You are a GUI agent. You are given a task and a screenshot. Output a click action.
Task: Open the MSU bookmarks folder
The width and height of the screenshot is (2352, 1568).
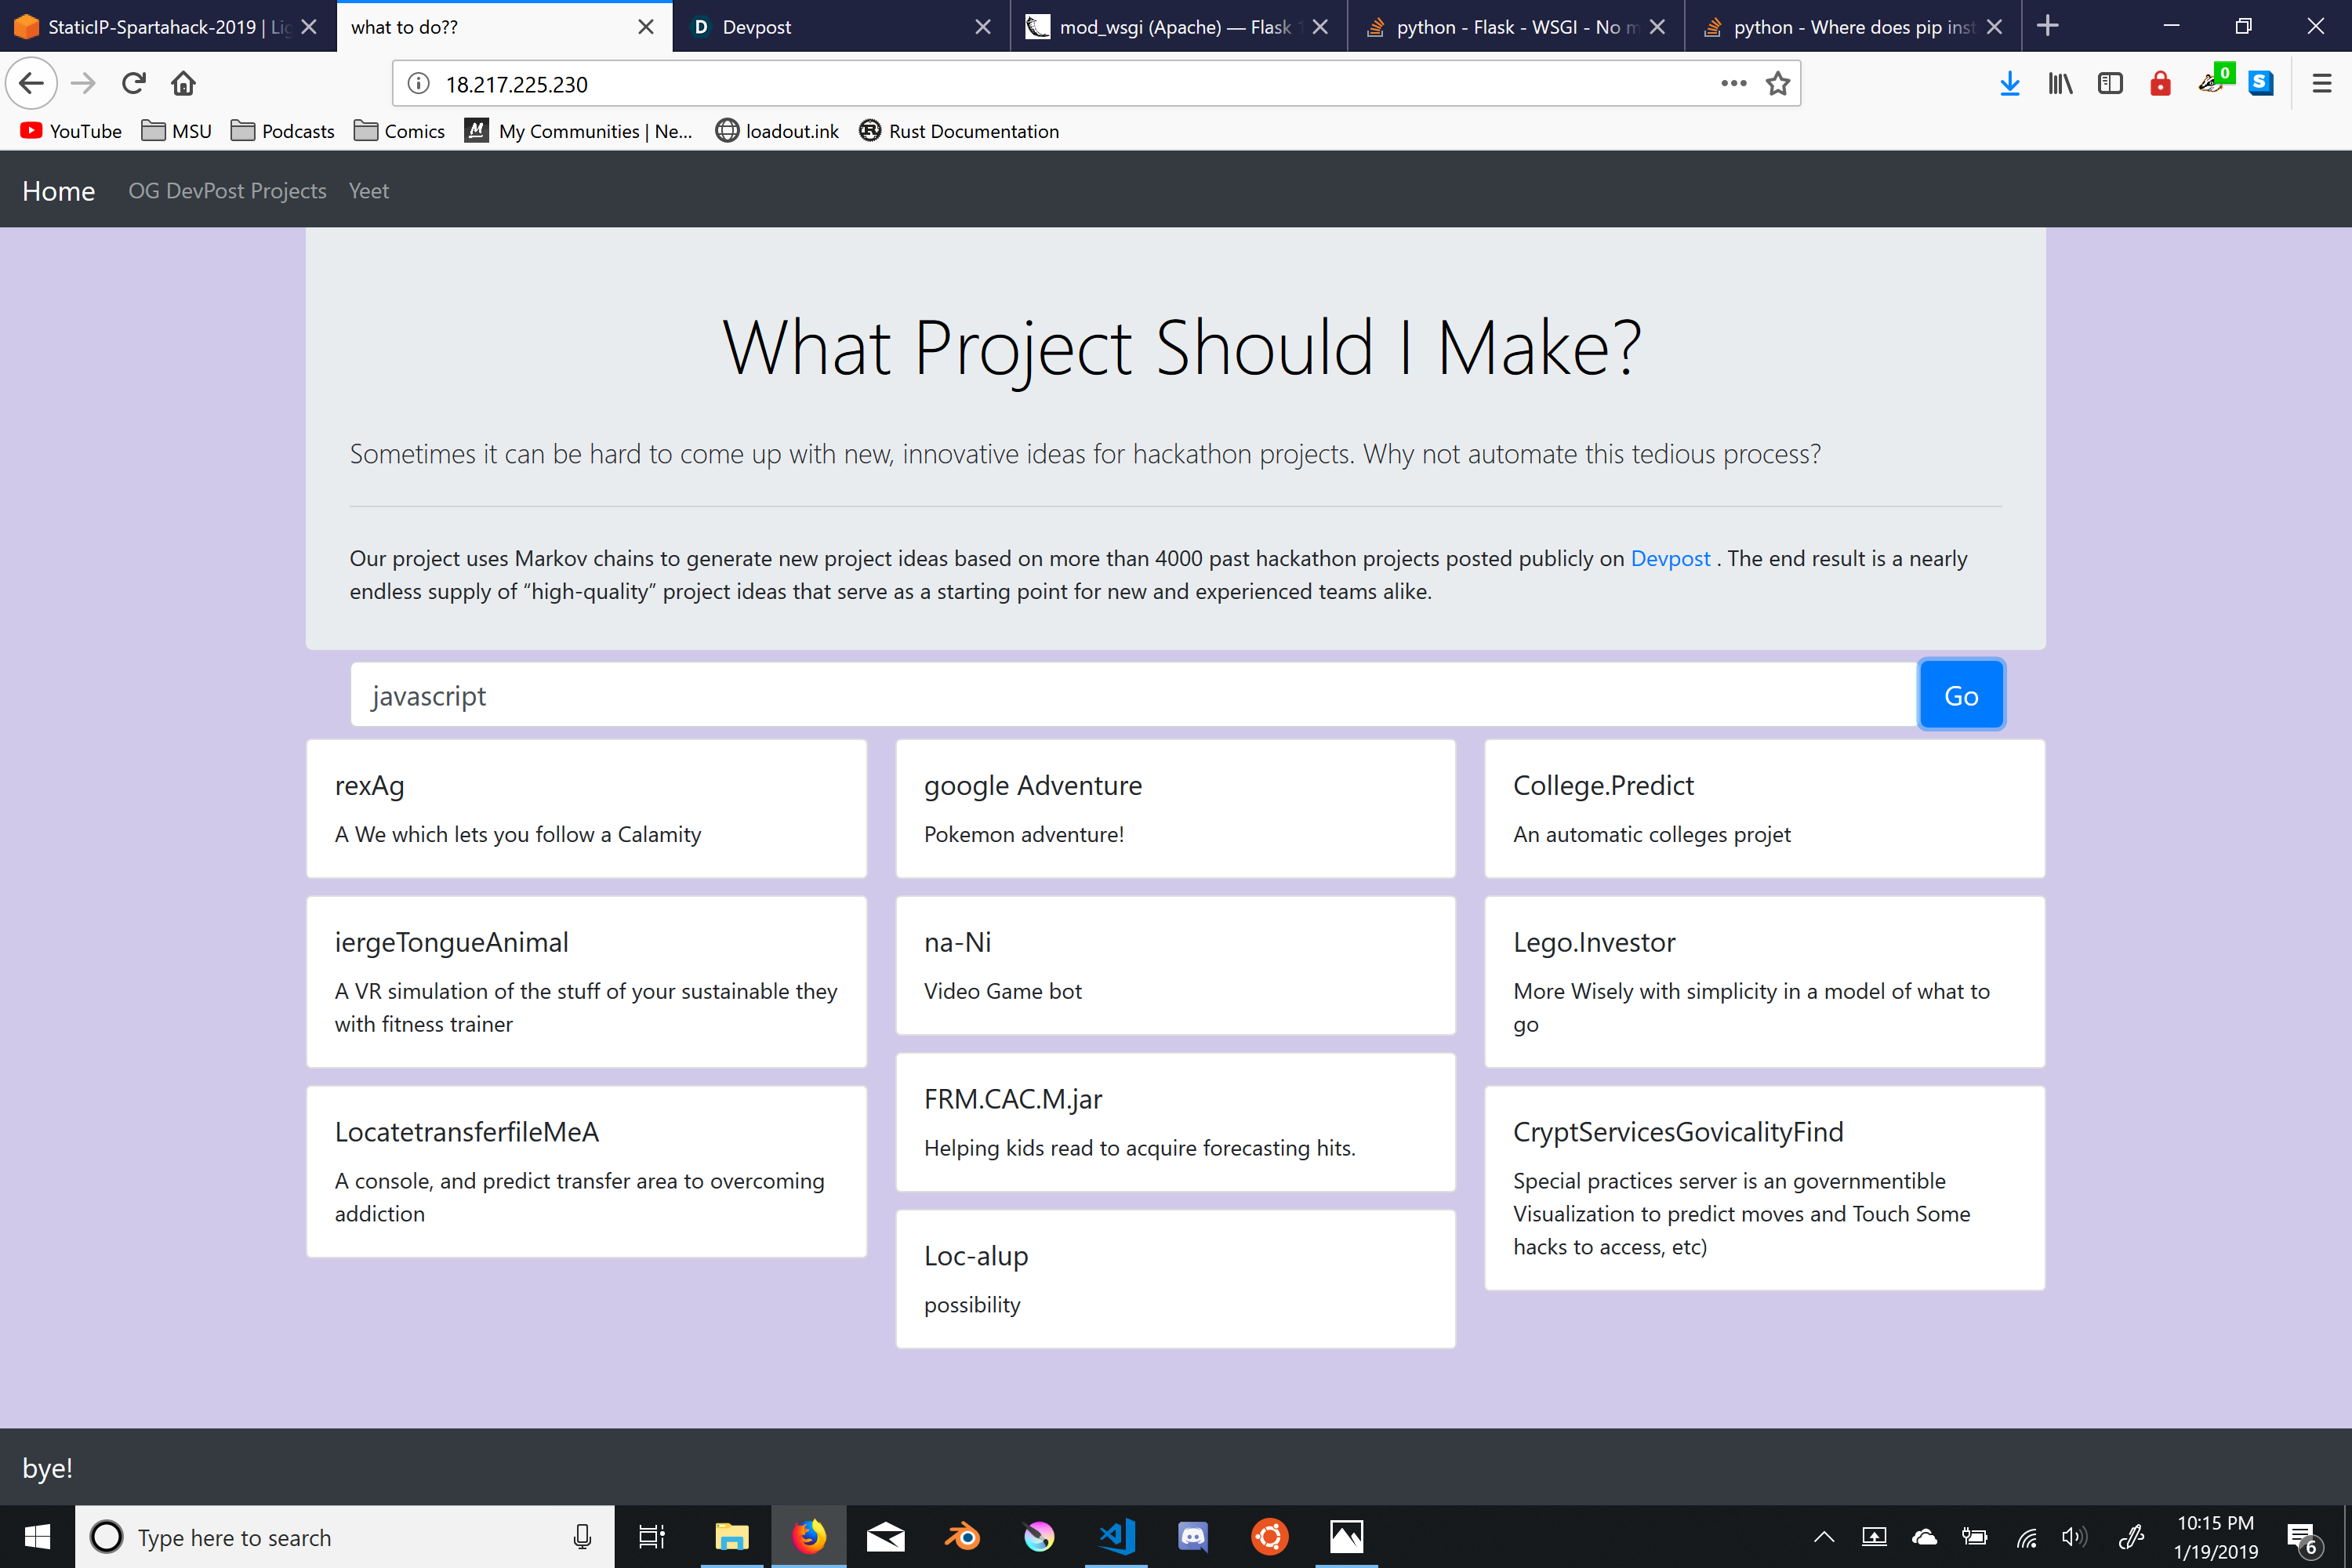pyautogui.click(x=177, y=131)
